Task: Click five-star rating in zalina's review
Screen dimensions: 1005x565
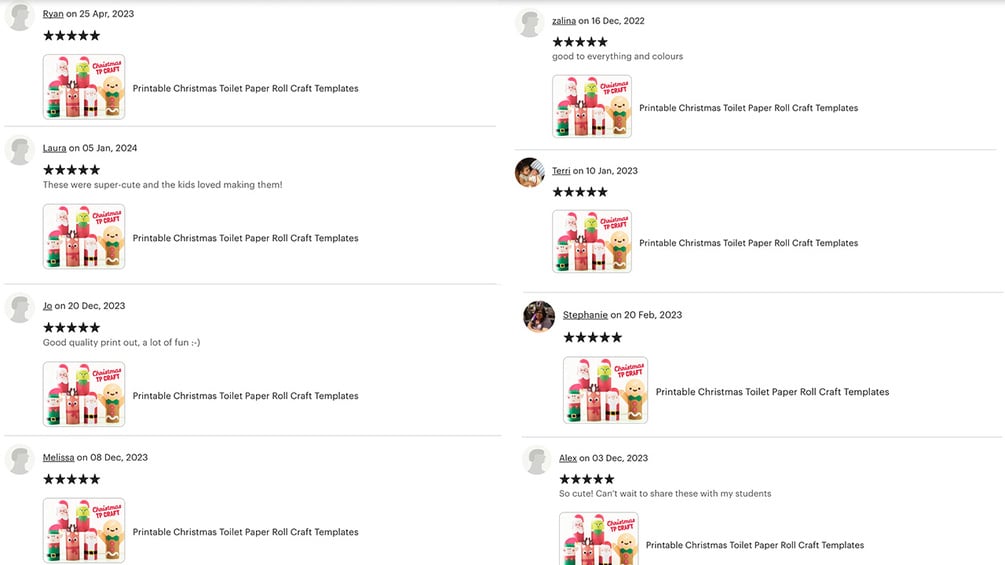Action: pyautogui.click(x=580, y=42)
